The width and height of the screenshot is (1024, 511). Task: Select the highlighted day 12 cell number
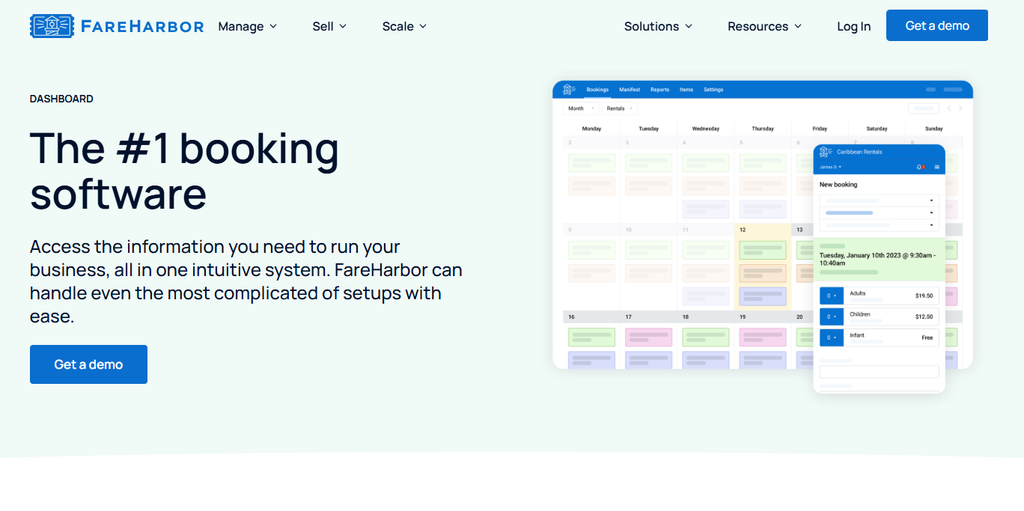click(x=743, y=229)
